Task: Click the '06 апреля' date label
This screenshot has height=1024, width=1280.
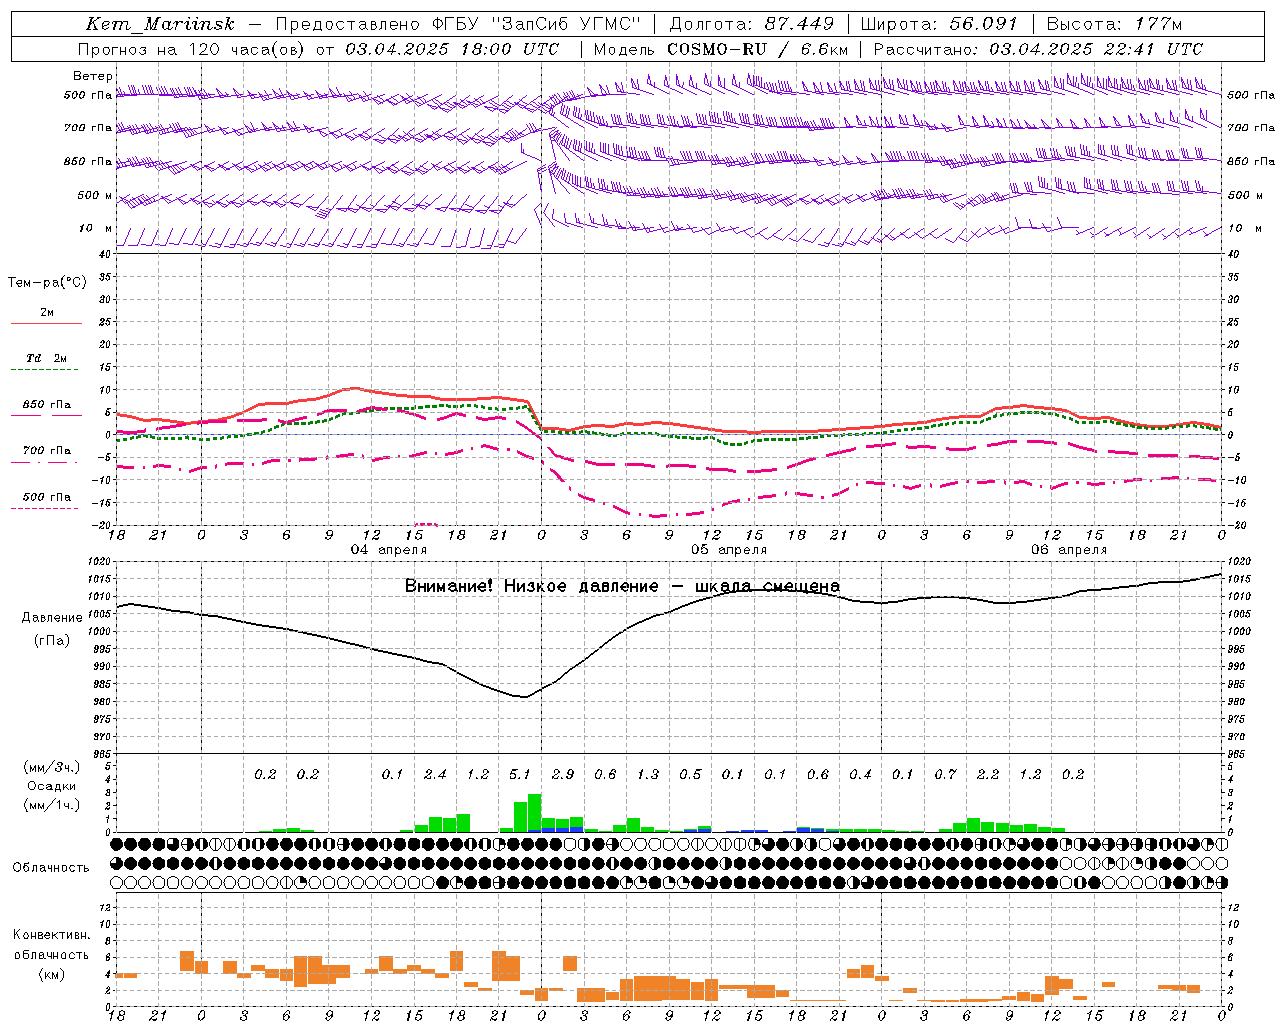Action: coord(1069,550)
